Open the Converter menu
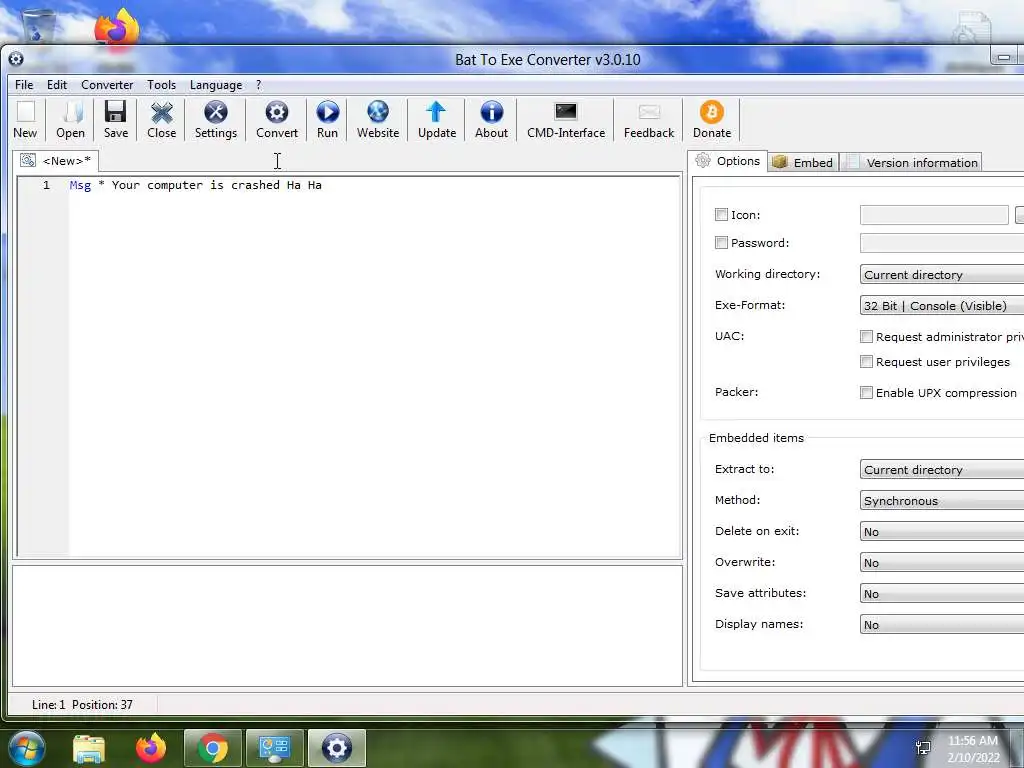The width and height of the screenshot is (1024, 768). point(107,85)
